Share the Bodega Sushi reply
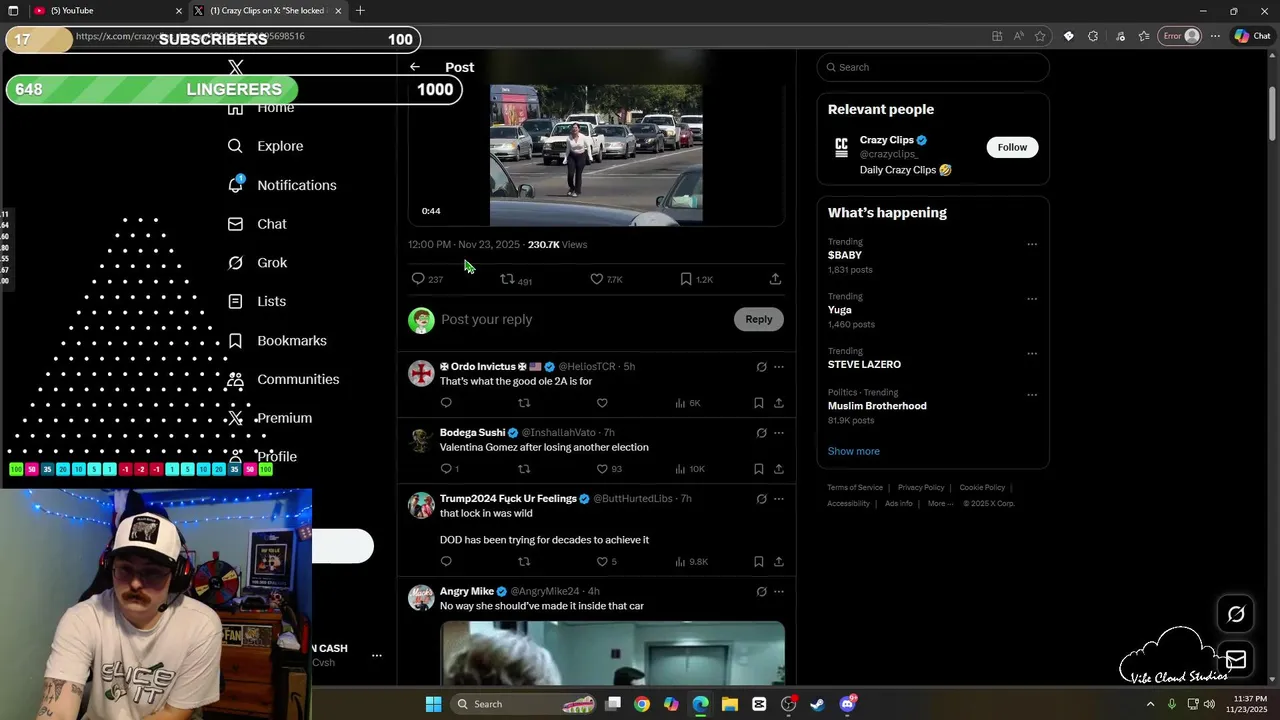The image size is (1280, 720). pyautogui.click(x=778, y=469)
